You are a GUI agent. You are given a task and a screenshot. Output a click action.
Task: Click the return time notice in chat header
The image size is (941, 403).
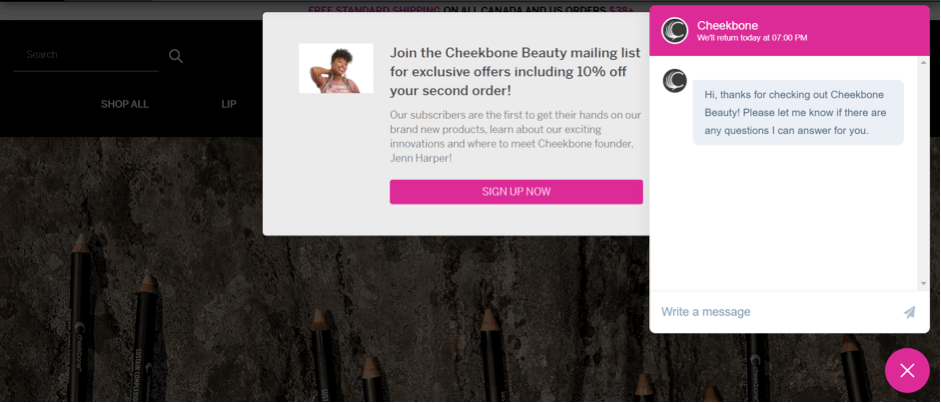coord(752,38)
